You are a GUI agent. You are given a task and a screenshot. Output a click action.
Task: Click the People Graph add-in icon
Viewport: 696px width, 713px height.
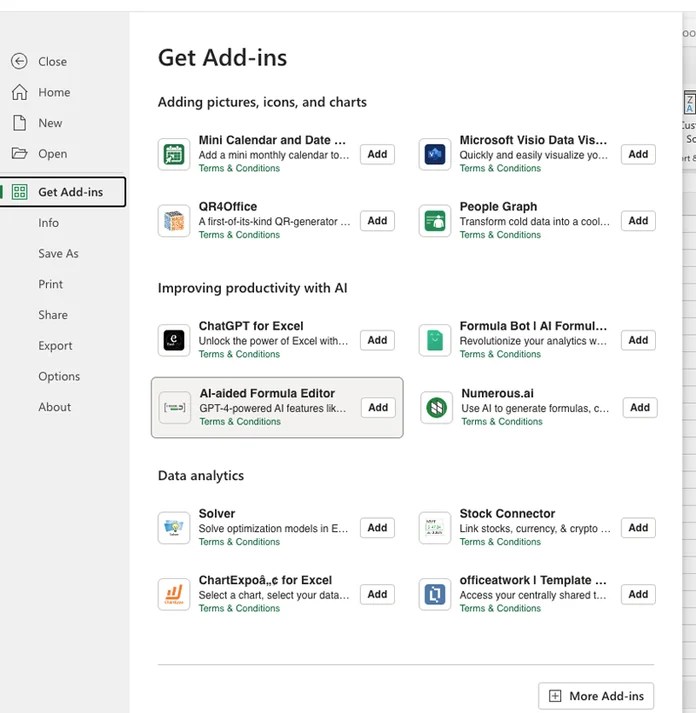(435, 221)
